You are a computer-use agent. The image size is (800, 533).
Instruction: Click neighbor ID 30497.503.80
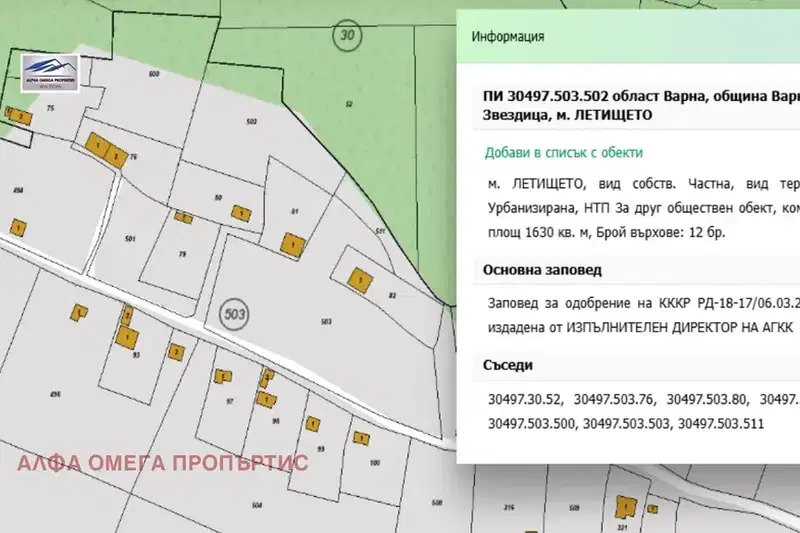pyautogui.click(x=707, y=399)
